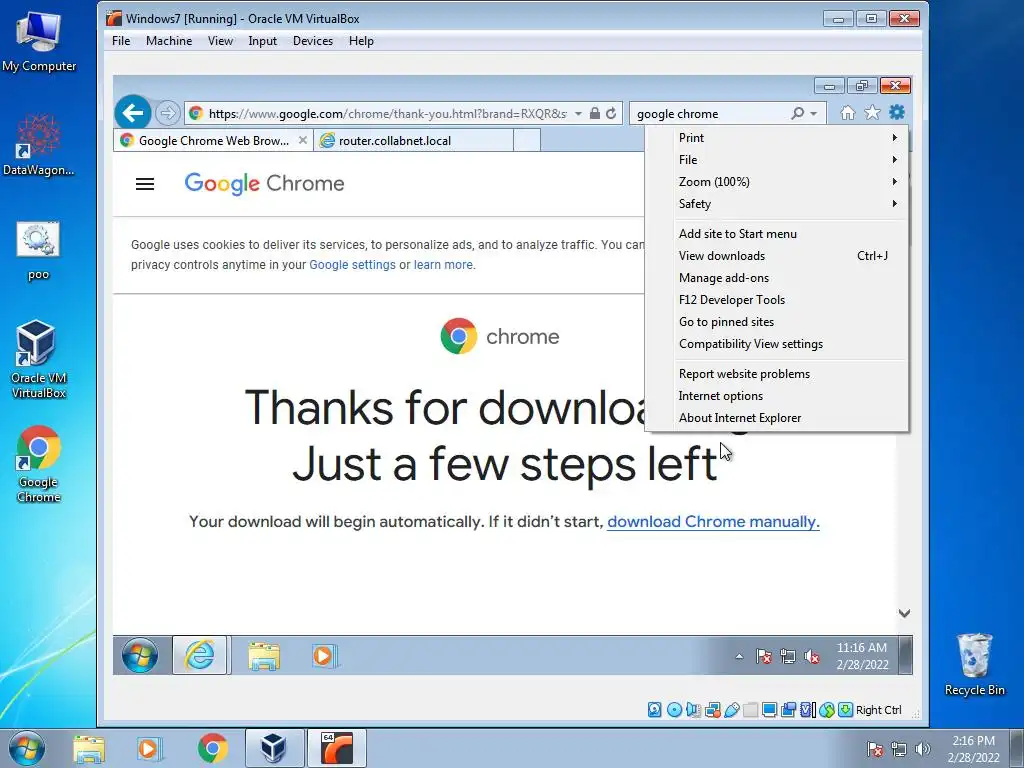
Task: Switch to the router.collabnet.local tab
Action: pyautogui.click(x=413, y=140)
